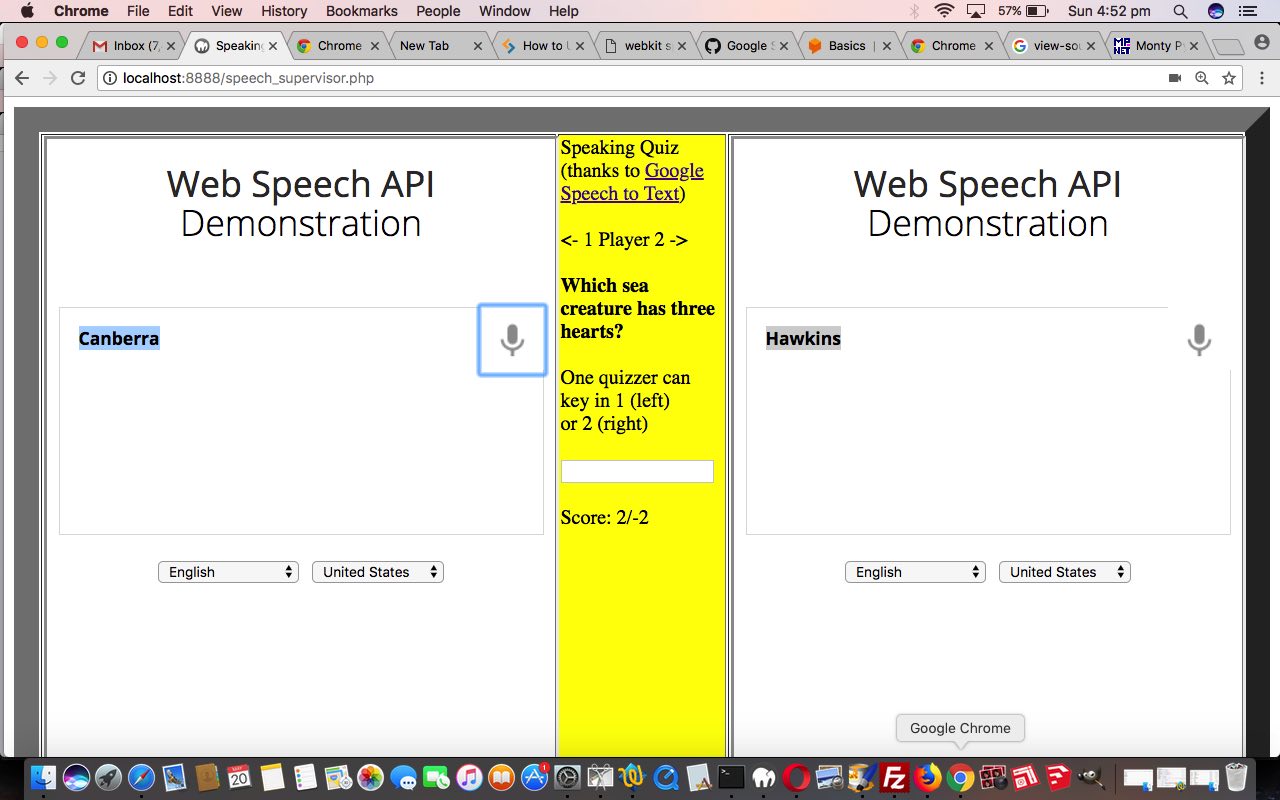Click the back navigation arrow
The image size is (1280, 800).
tap(22, 78)
